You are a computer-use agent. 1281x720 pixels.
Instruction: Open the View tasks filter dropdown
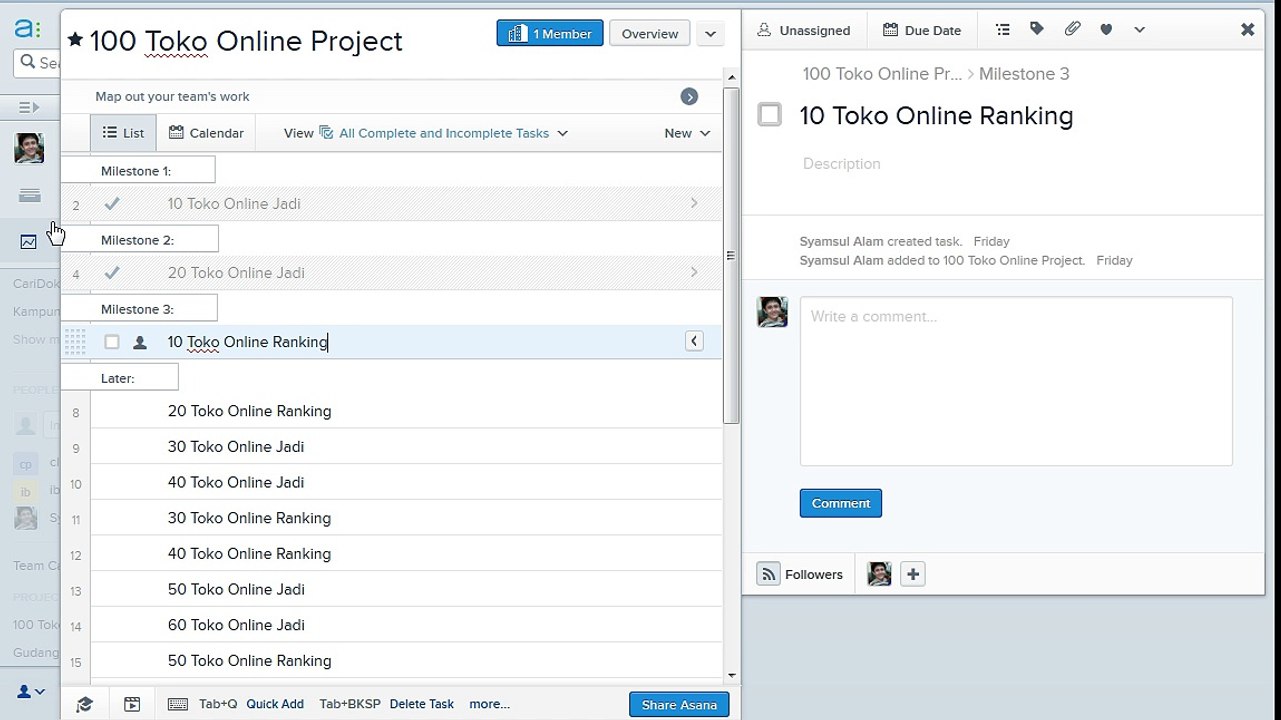443,133
